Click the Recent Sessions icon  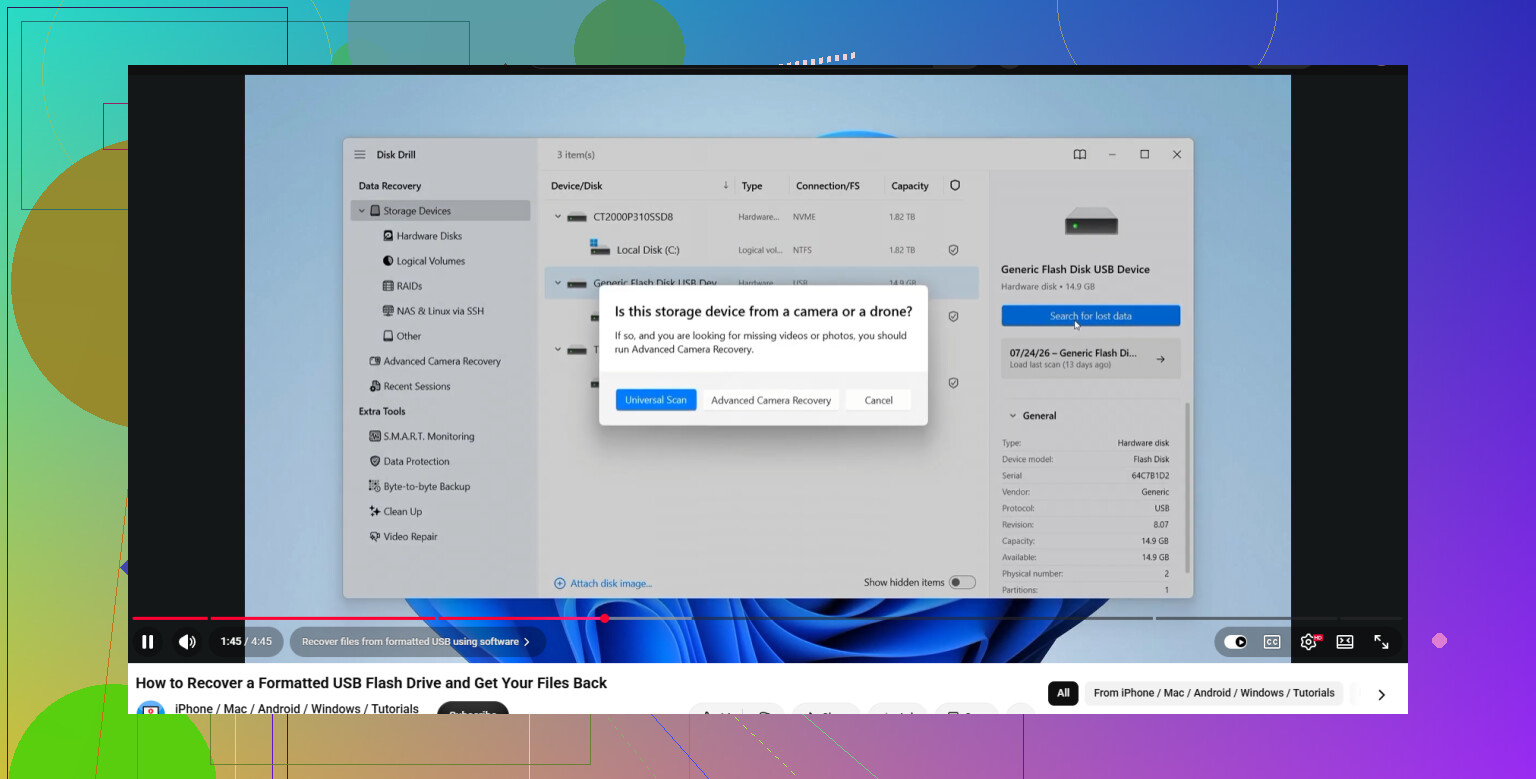point(375,386)
